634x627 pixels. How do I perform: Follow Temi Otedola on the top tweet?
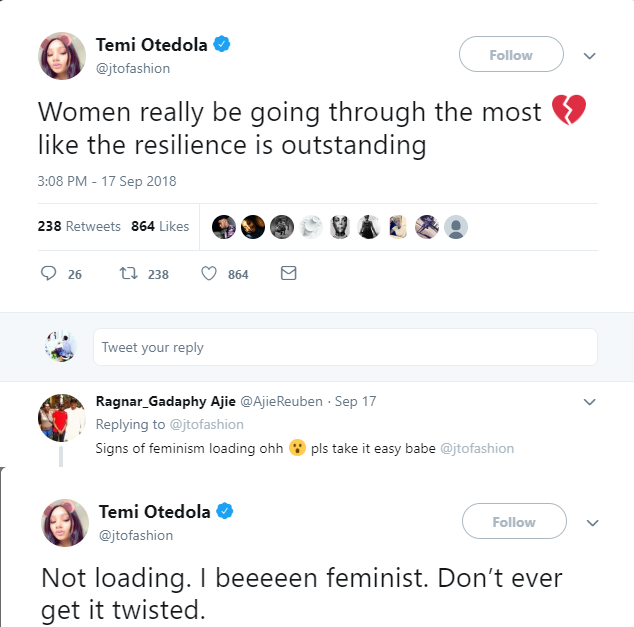510,55
